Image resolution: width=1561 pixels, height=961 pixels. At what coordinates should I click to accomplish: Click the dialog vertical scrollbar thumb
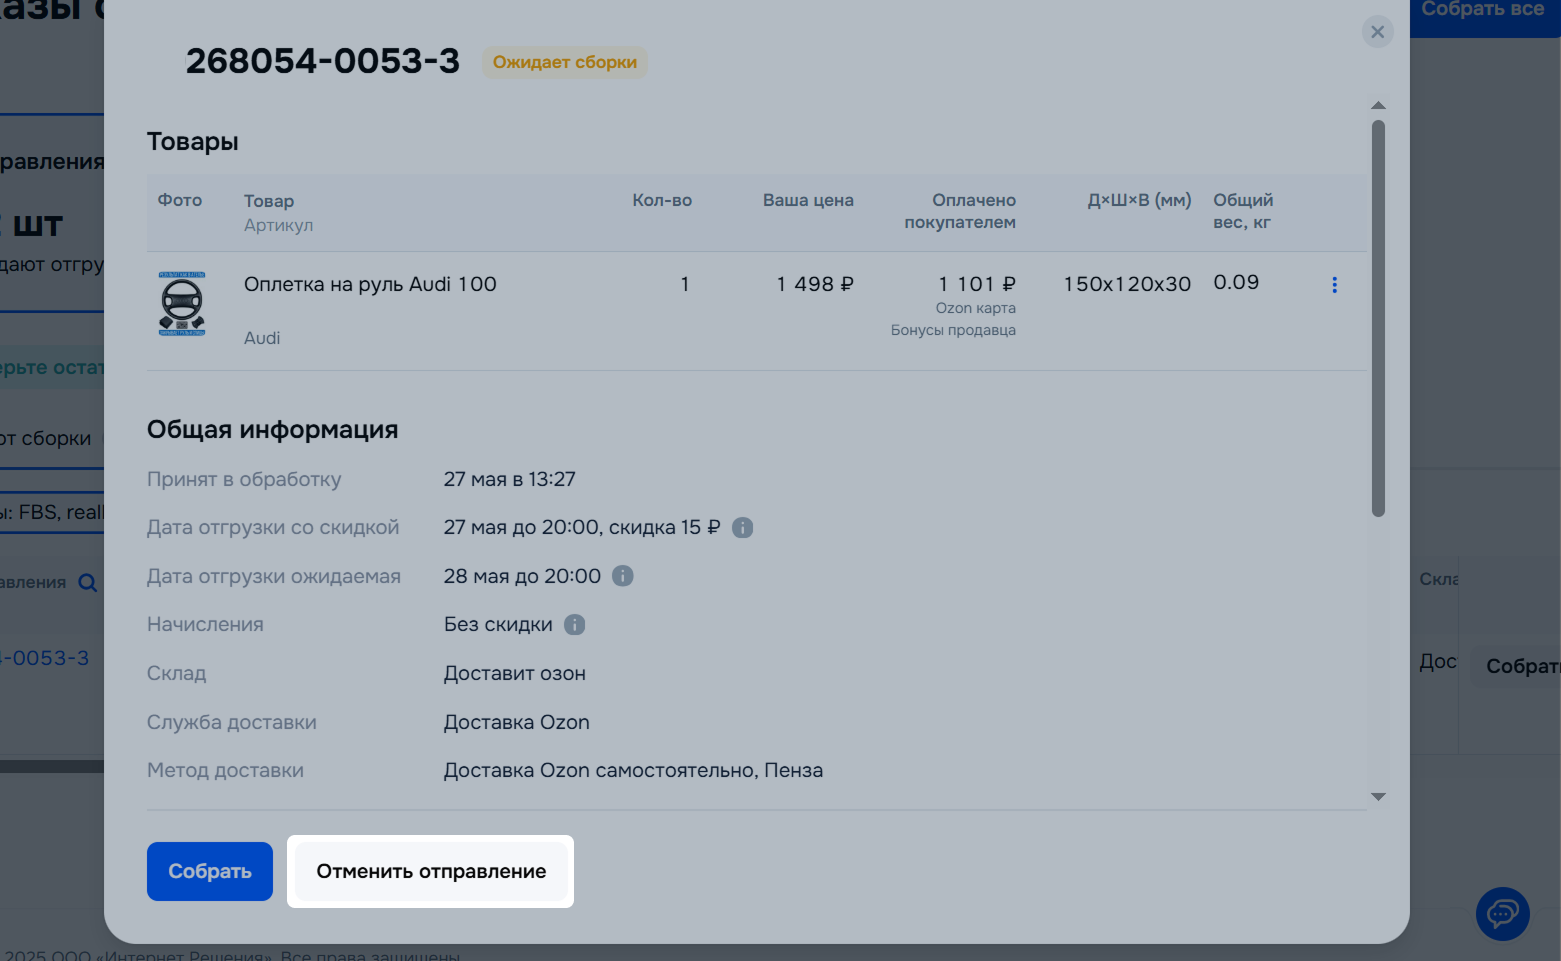click(x=1378, y=318)
